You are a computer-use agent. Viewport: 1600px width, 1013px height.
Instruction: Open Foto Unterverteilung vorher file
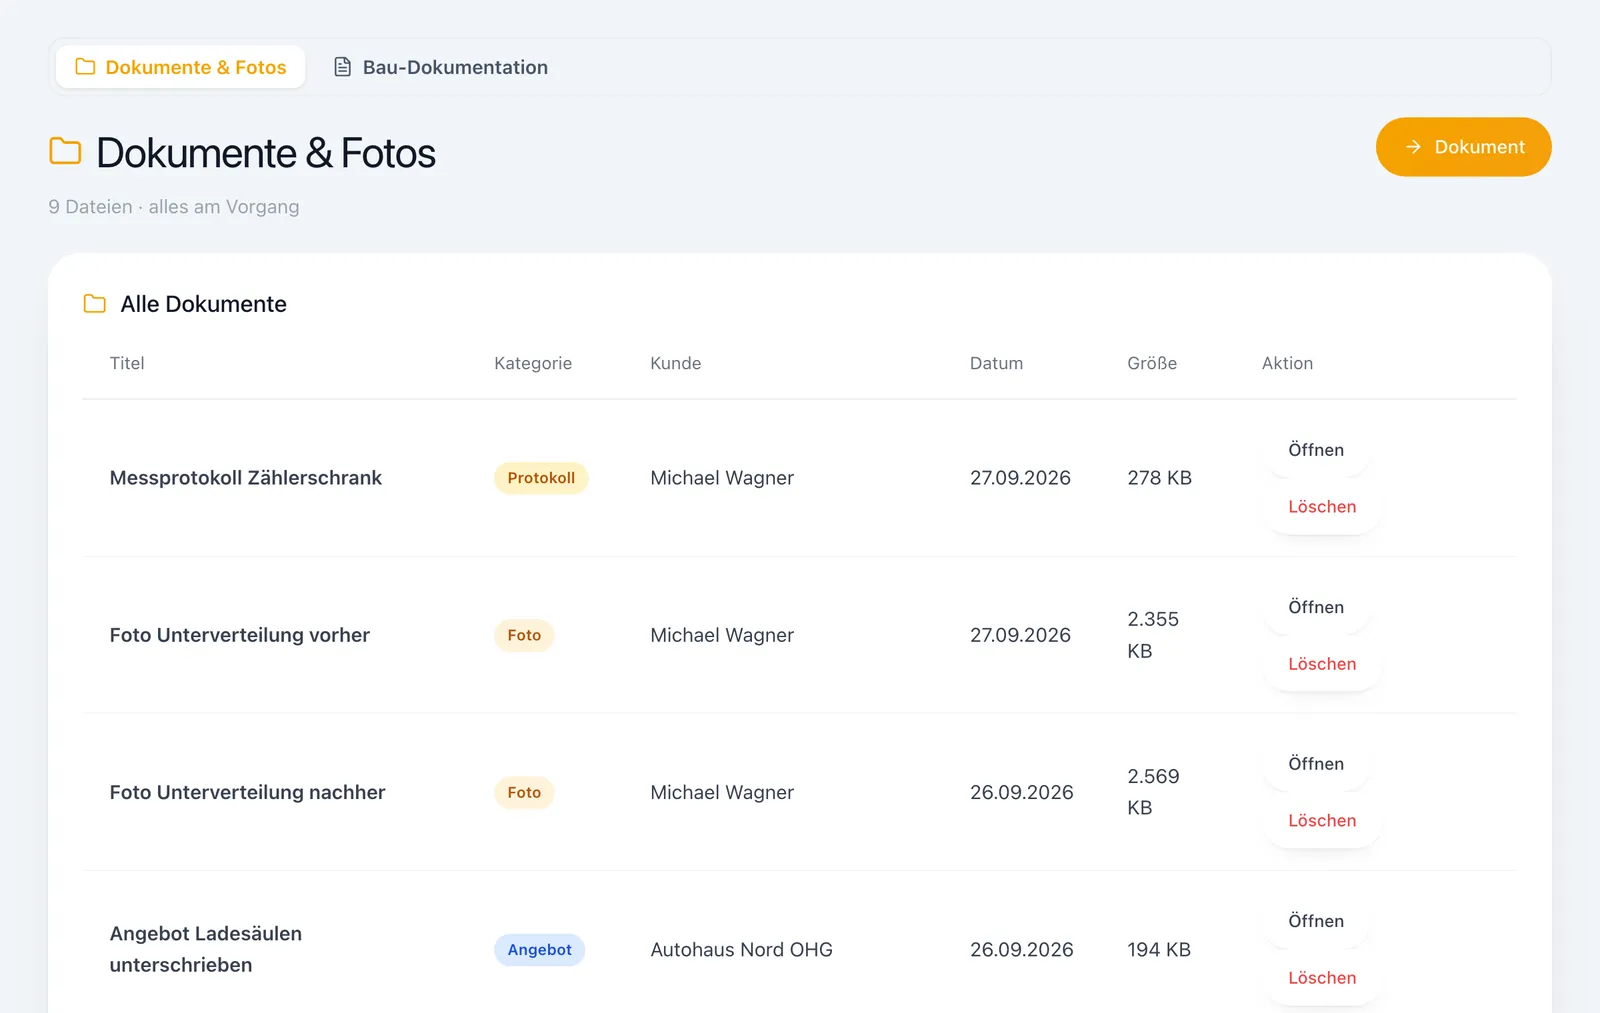[1316, 607]
